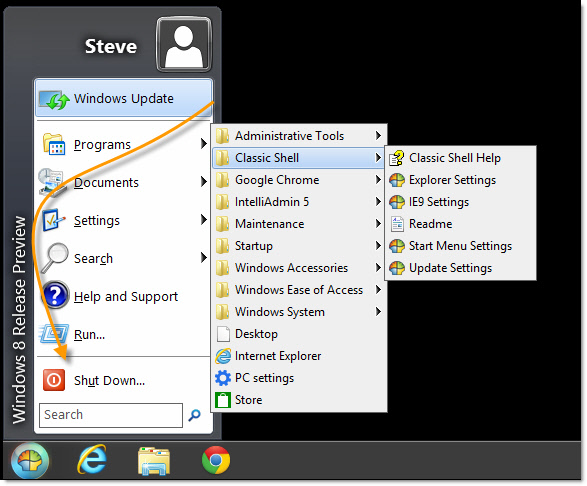Viewport: 587px width, 486px height.
Task: Click the Desktop blank page icon
Action: (223, 334)
